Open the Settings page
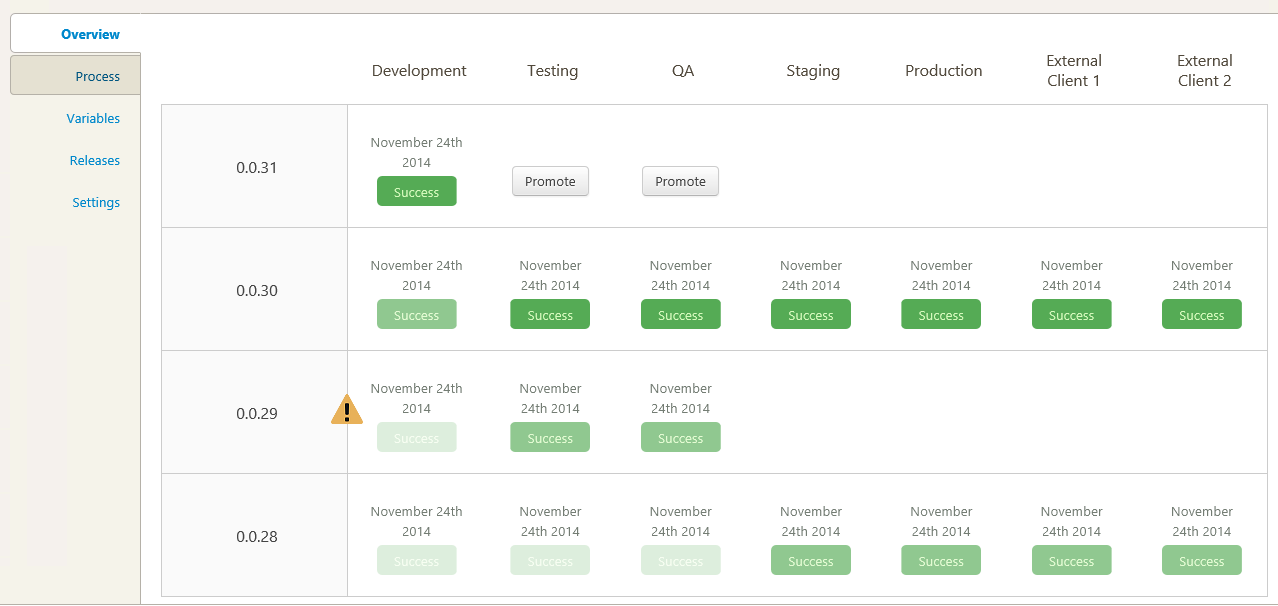The height and width of the screenshot is (606, 1278). [x=96, y=202]
